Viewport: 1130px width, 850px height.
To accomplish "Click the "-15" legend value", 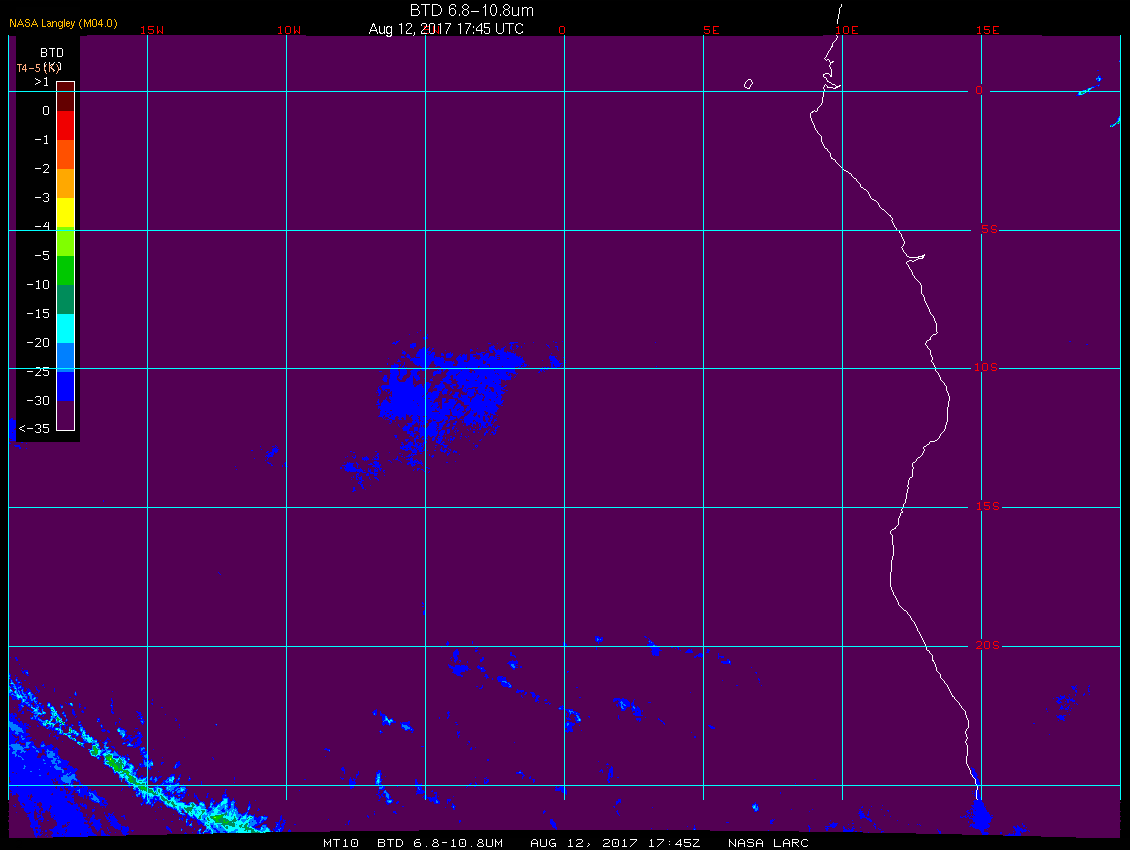I will [38, 314].
